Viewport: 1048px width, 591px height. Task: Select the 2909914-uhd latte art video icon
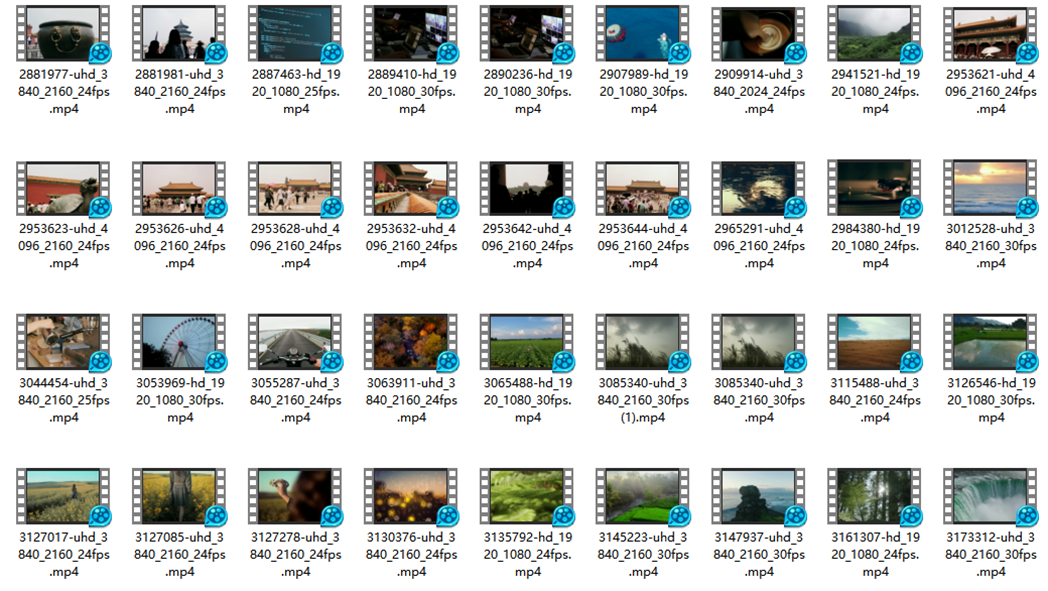(x=759, y=33)
